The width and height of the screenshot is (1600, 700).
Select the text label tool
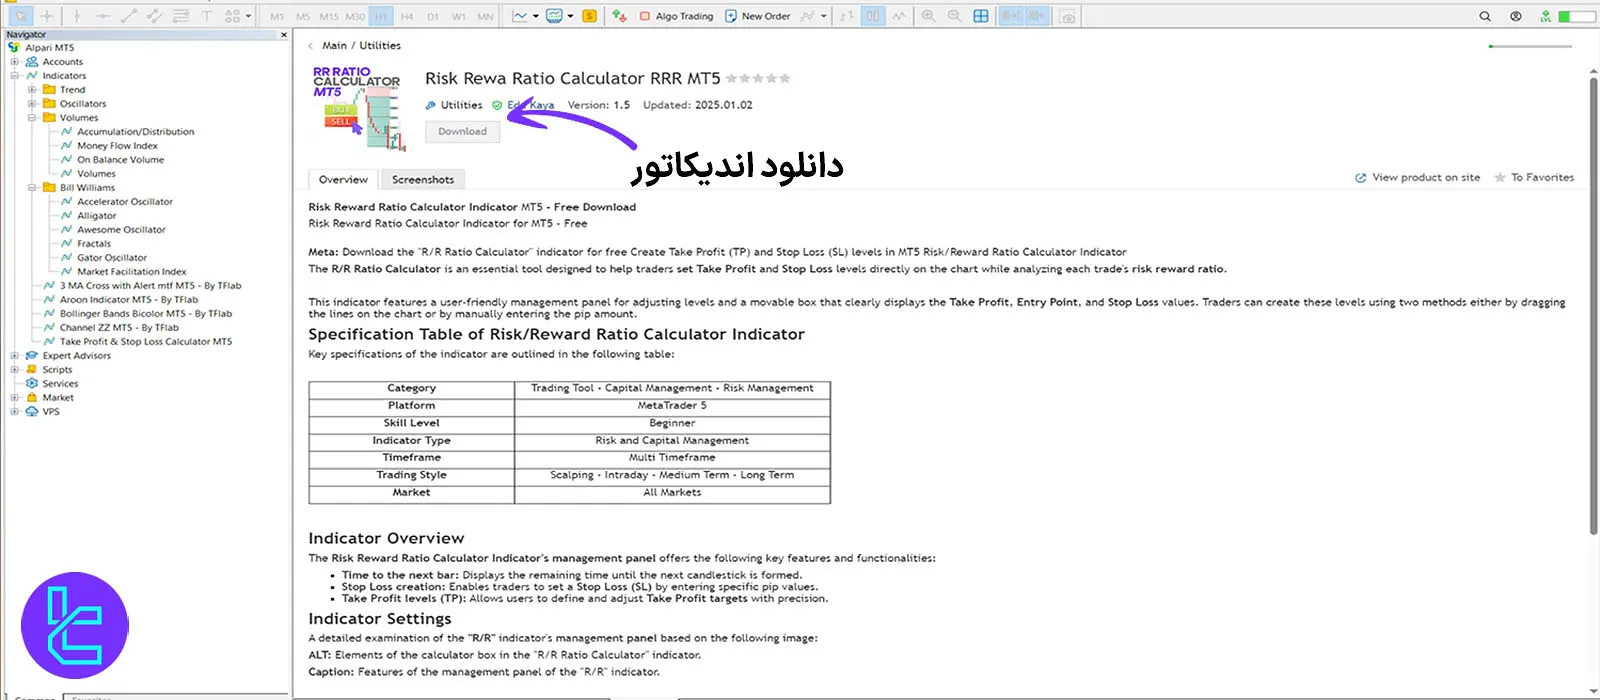(x=207, y=16)
